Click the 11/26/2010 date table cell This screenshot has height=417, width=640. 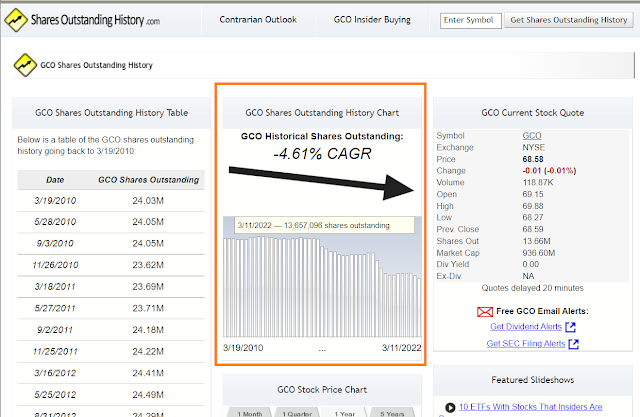point(55,265)
